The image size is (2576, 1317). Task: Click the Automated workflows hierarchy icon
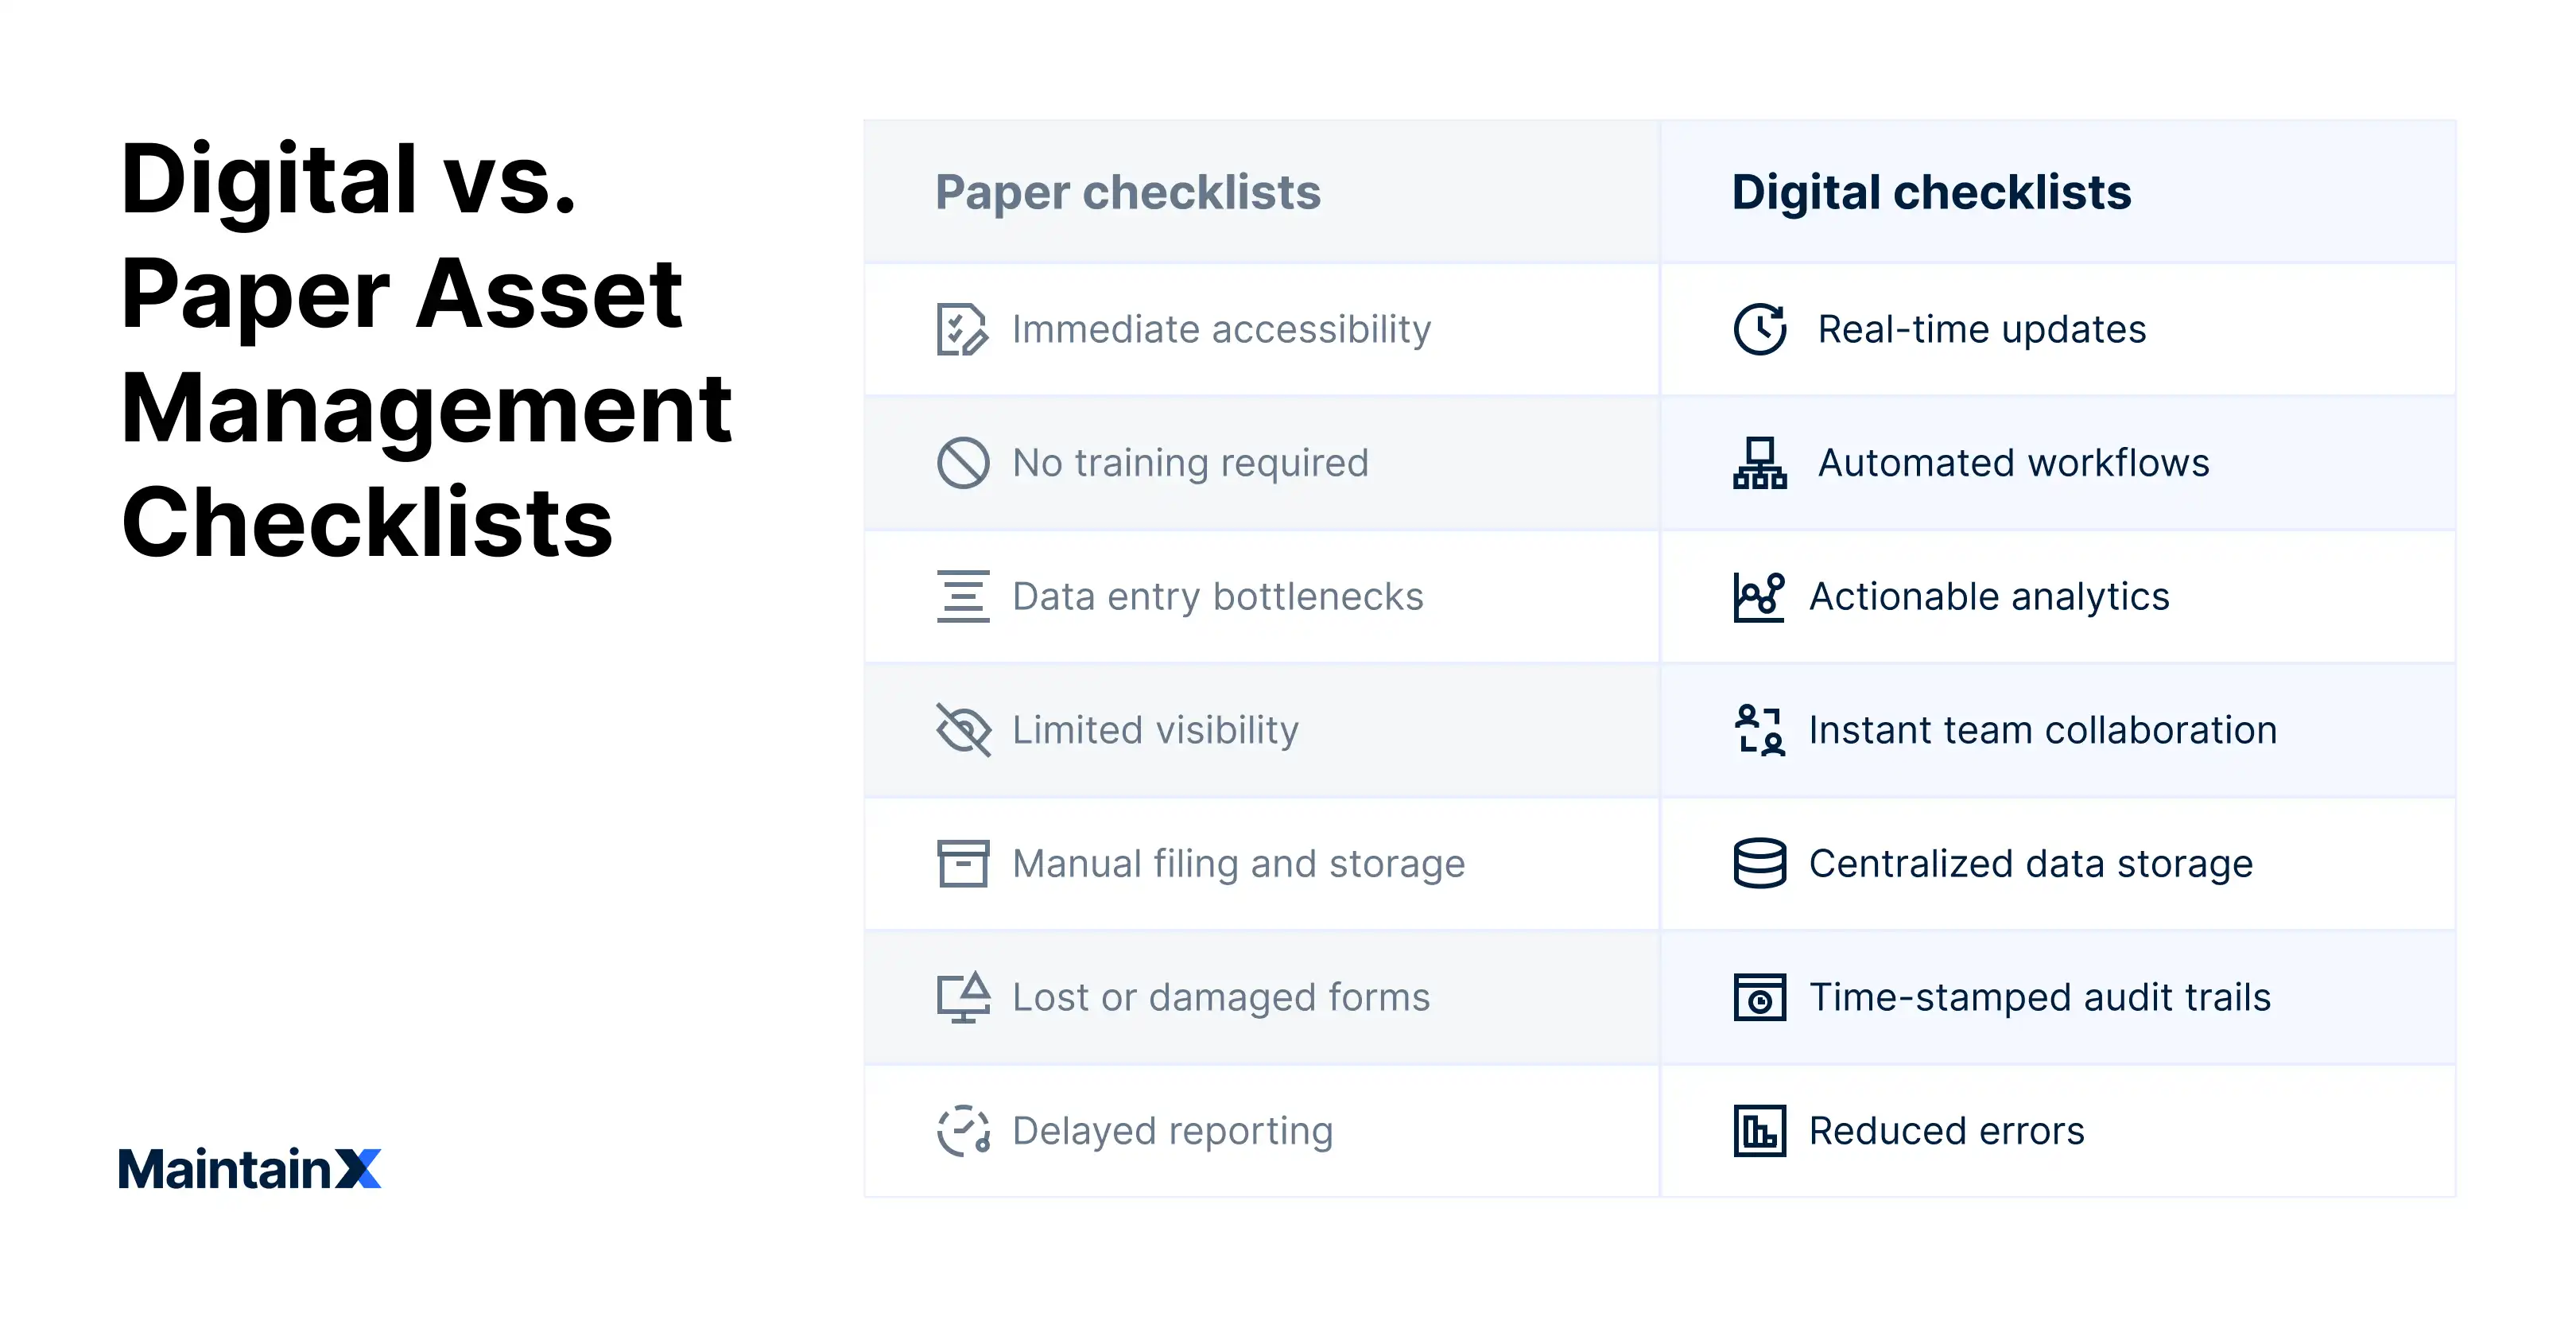coord(1759,463)
